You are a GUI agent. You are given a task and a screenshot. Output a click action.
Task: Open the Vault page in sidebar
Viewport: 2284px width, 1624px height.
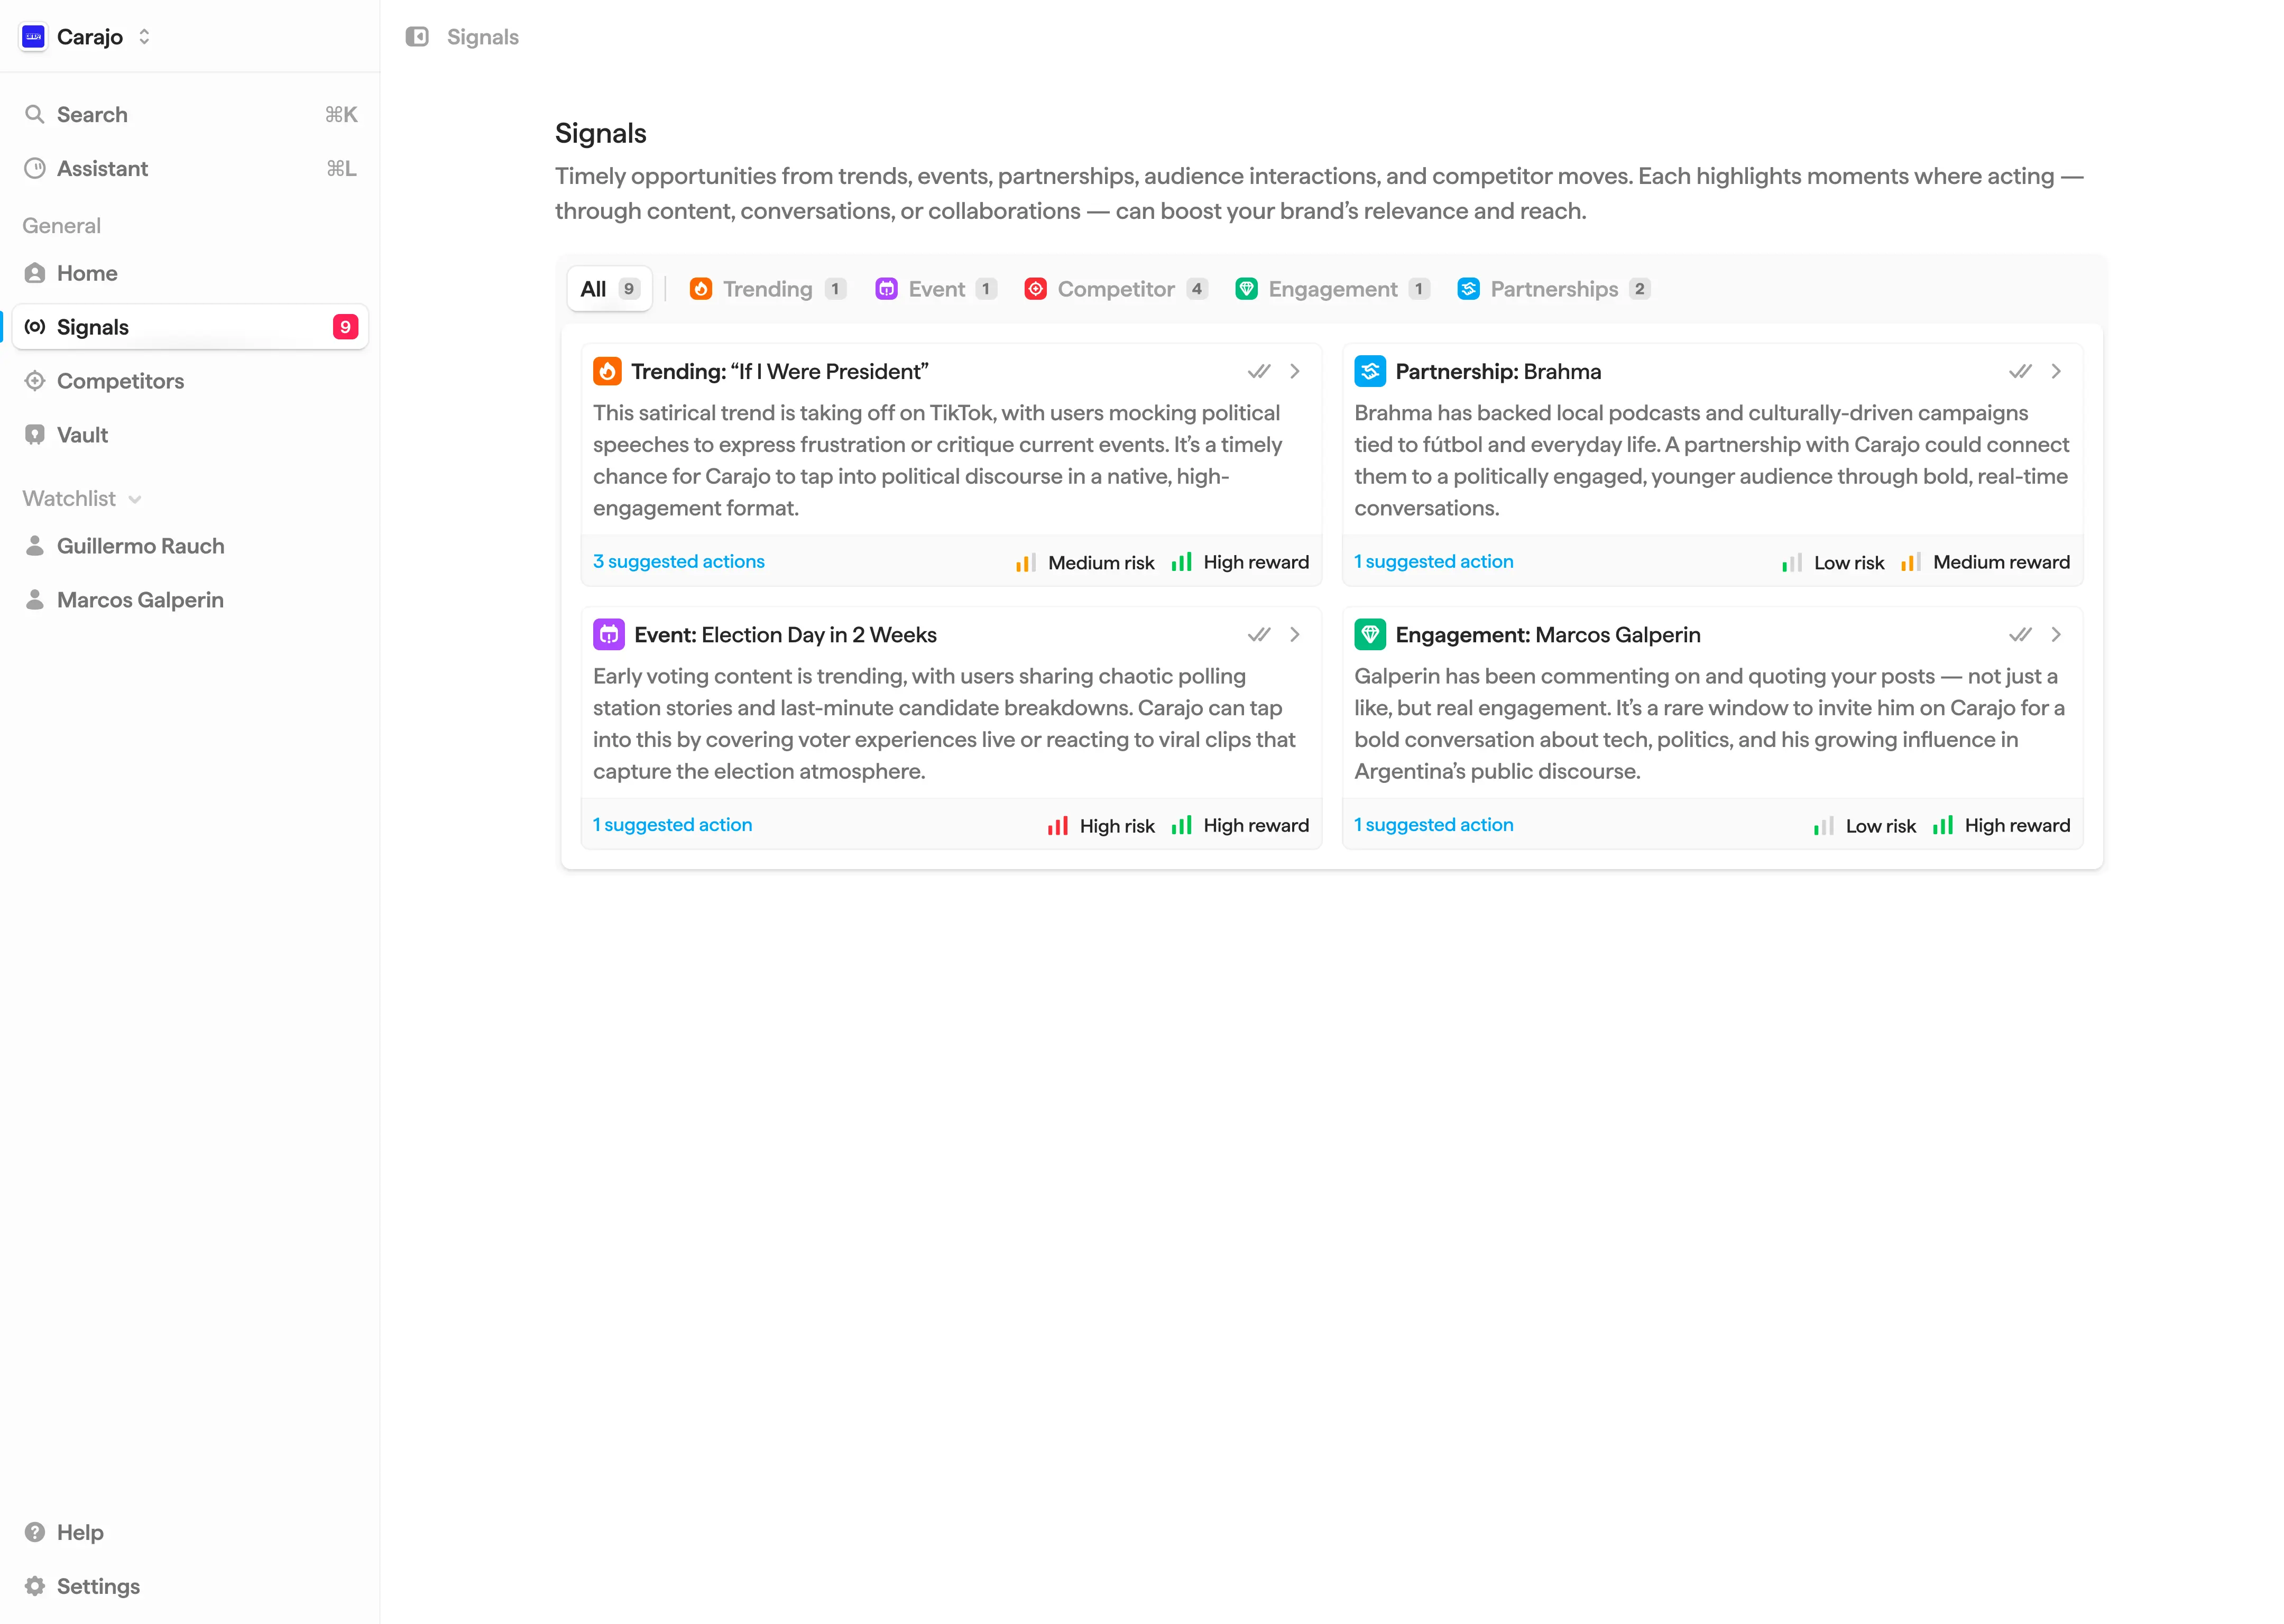tap(82, 435)
